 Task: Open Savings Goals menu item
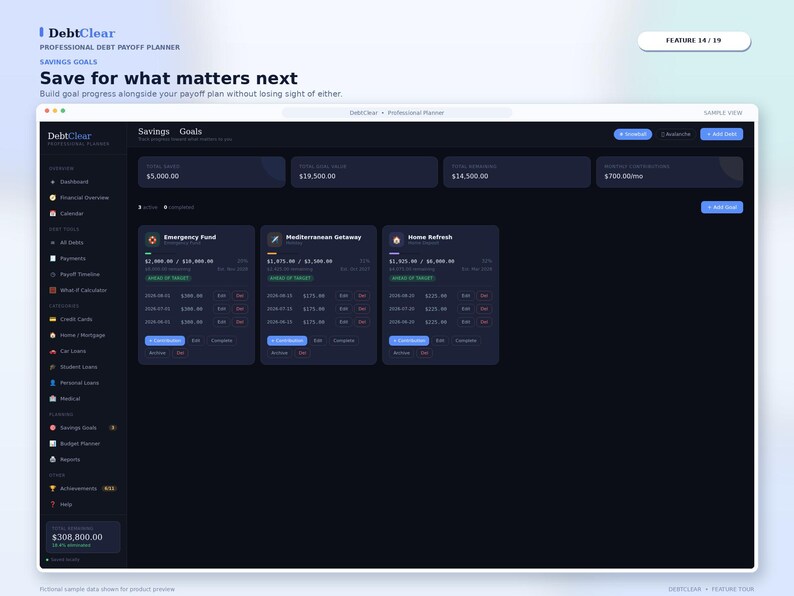pyautogui.click(x=84, y=428)
